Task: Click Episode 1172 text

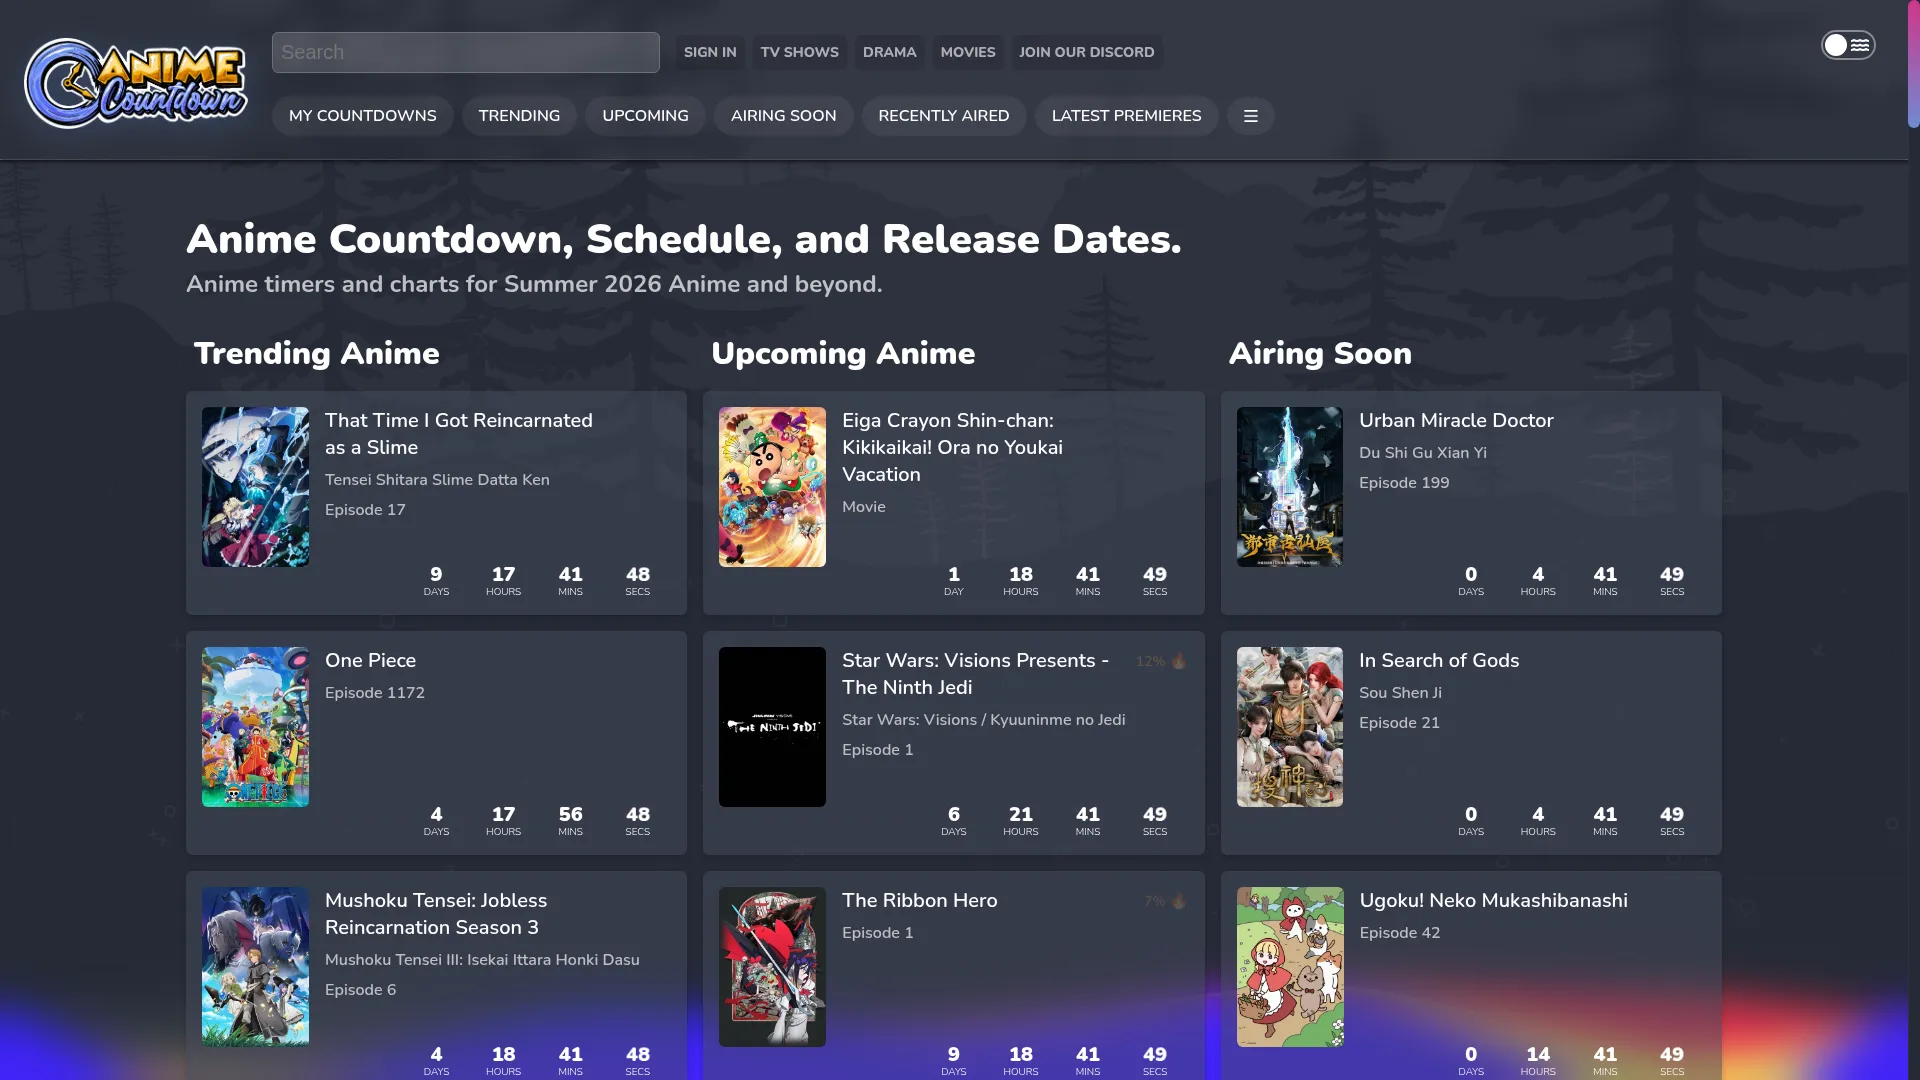Action: coord(375,693)
